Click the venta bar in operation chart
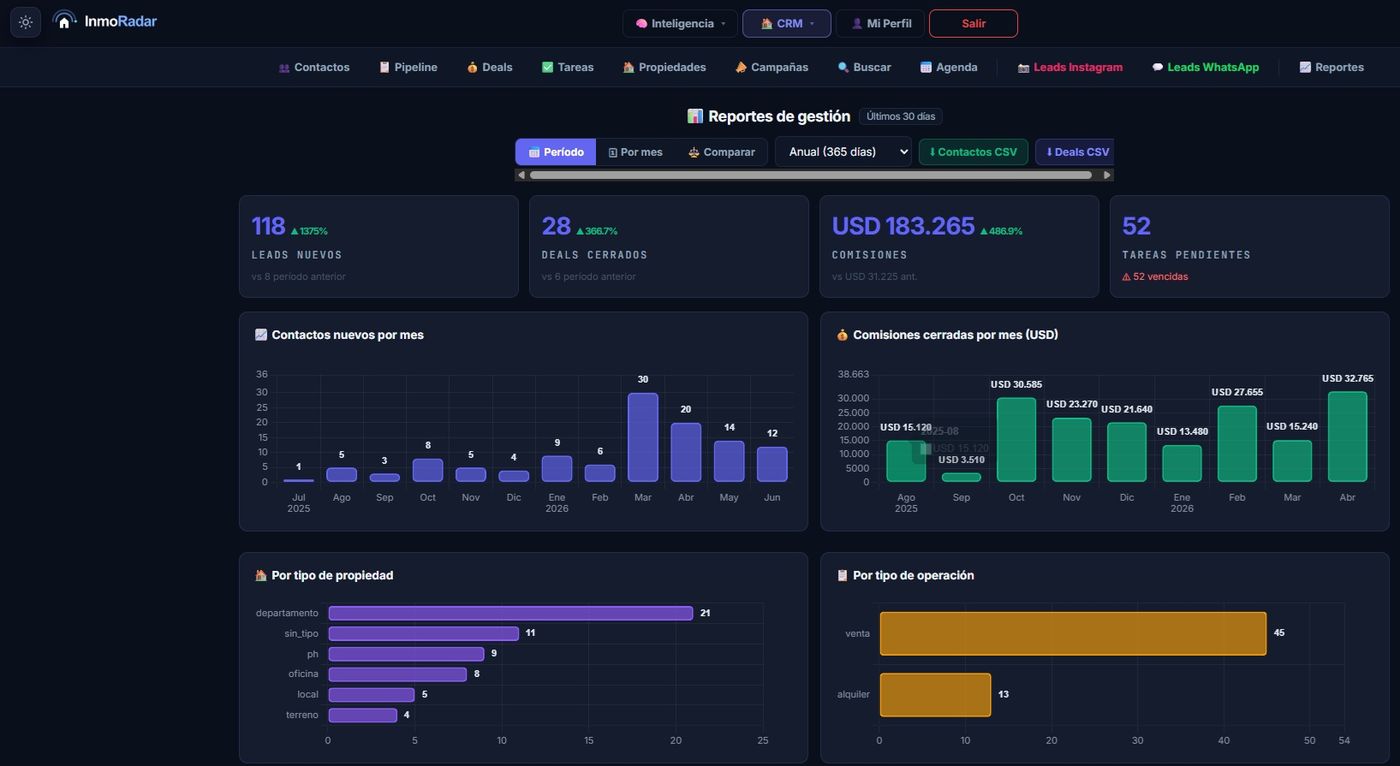The height and width of the screenshot is (766, 1400). coord(1073,633)
